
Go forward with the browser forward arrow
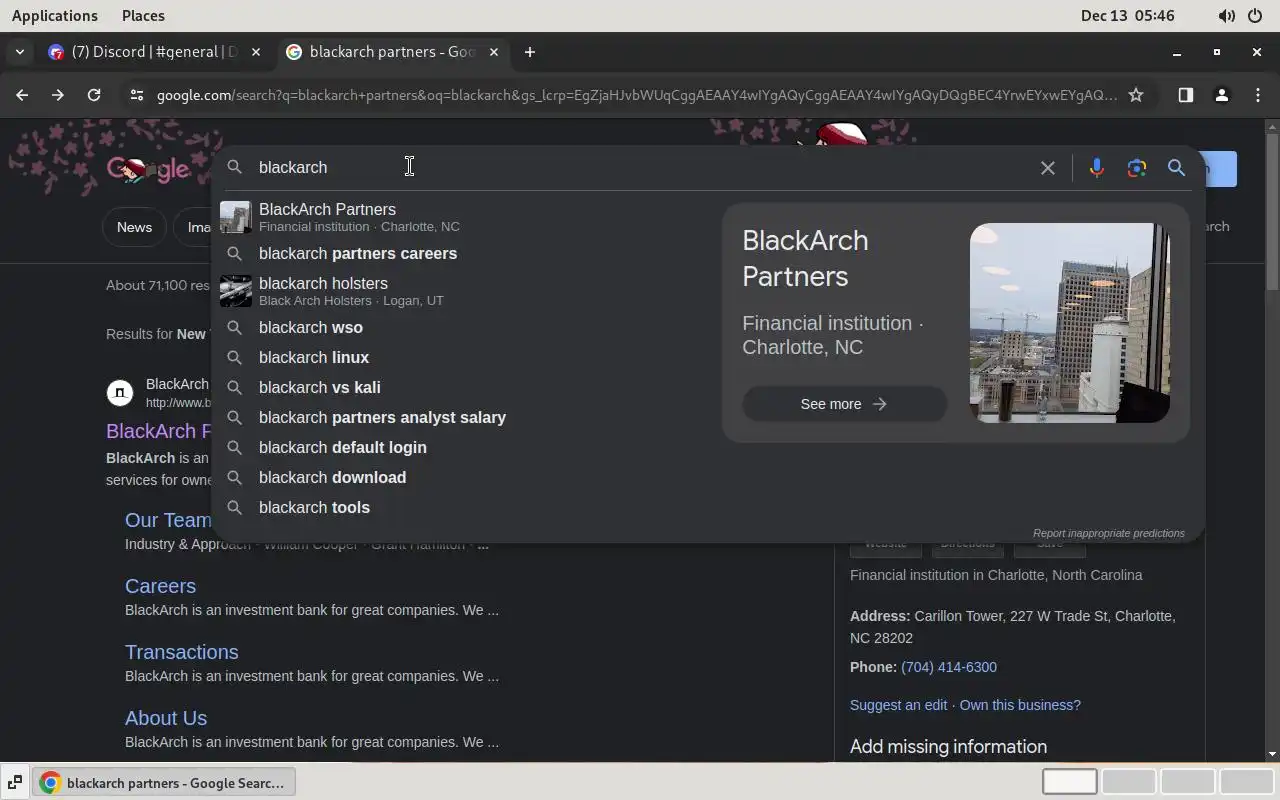(x=58, y=95)
